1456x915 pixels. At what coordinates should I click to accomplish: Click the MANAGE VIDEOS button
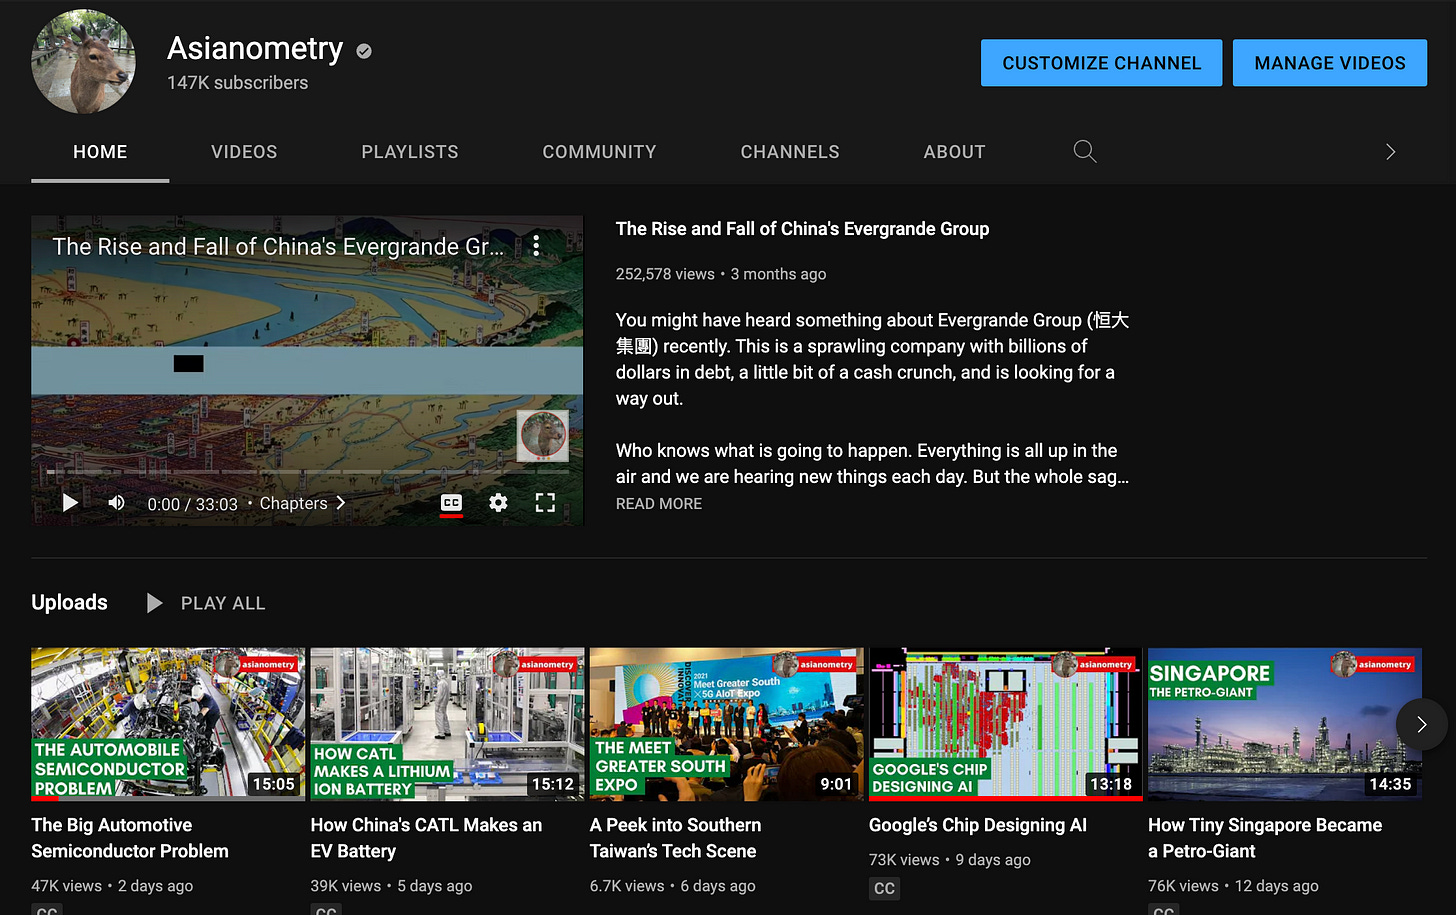pos(1329,63)
